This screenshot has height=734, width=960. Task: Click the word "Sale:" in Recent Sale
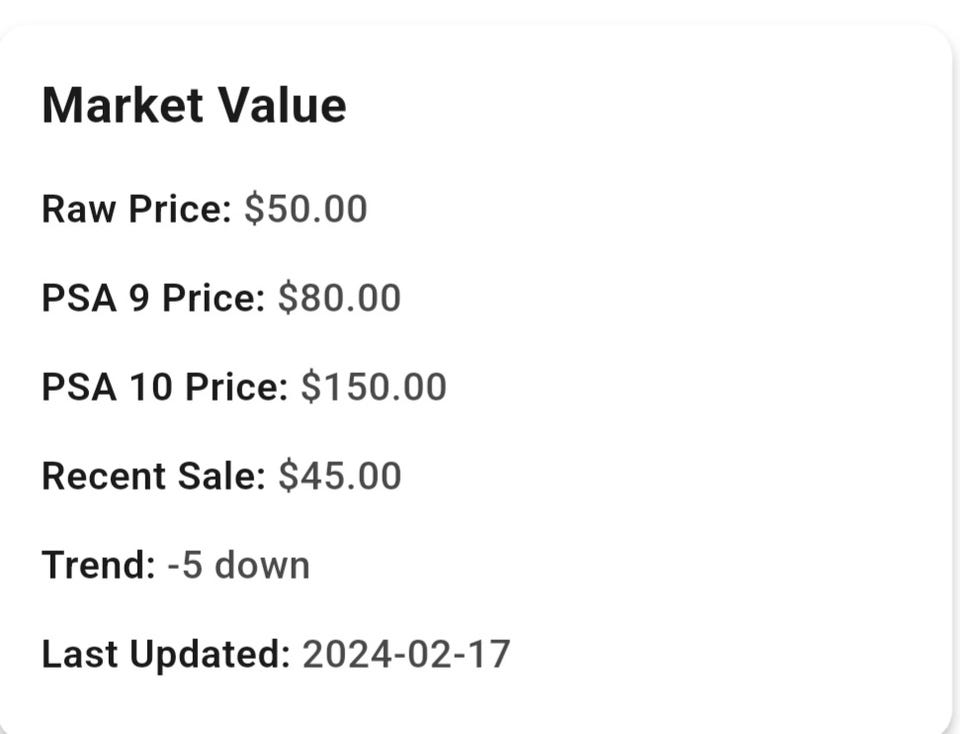pos(224,476)
